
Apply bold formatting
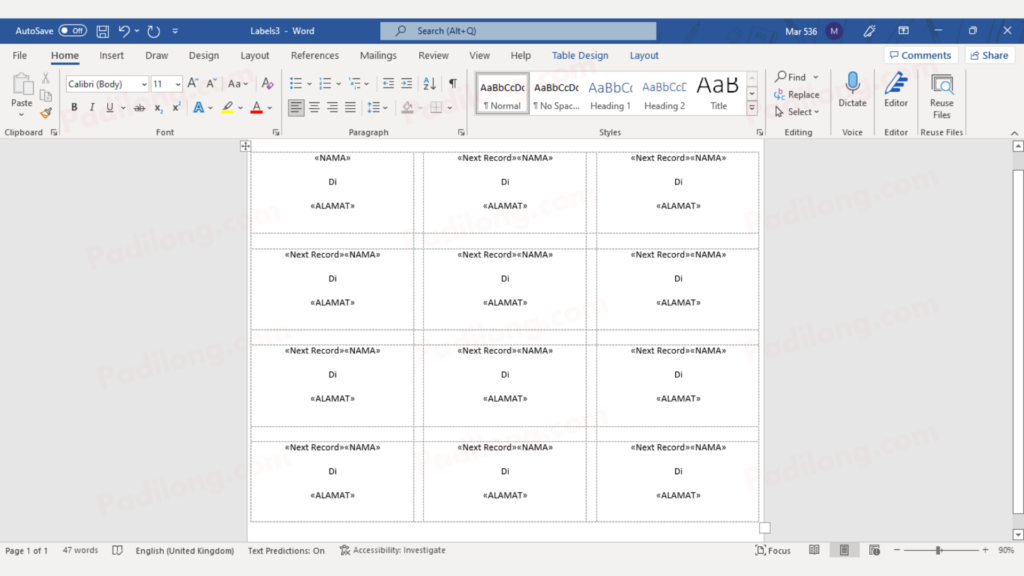pyautogui.click(x=74, y=106)
